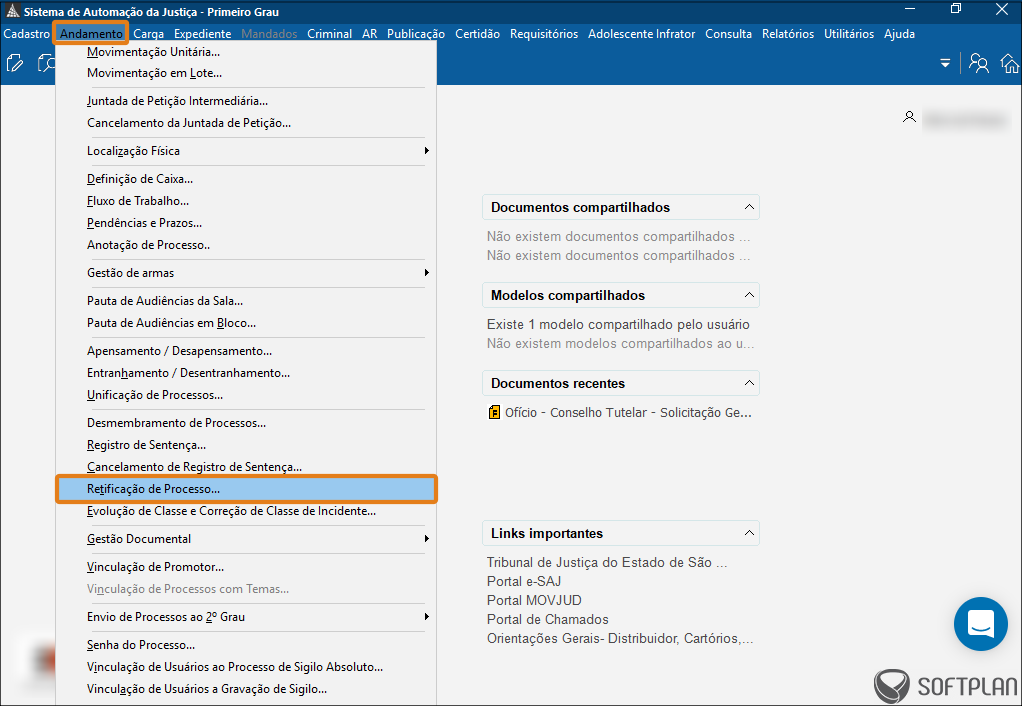Open the Portal MOVJUD link

(534, 600)
